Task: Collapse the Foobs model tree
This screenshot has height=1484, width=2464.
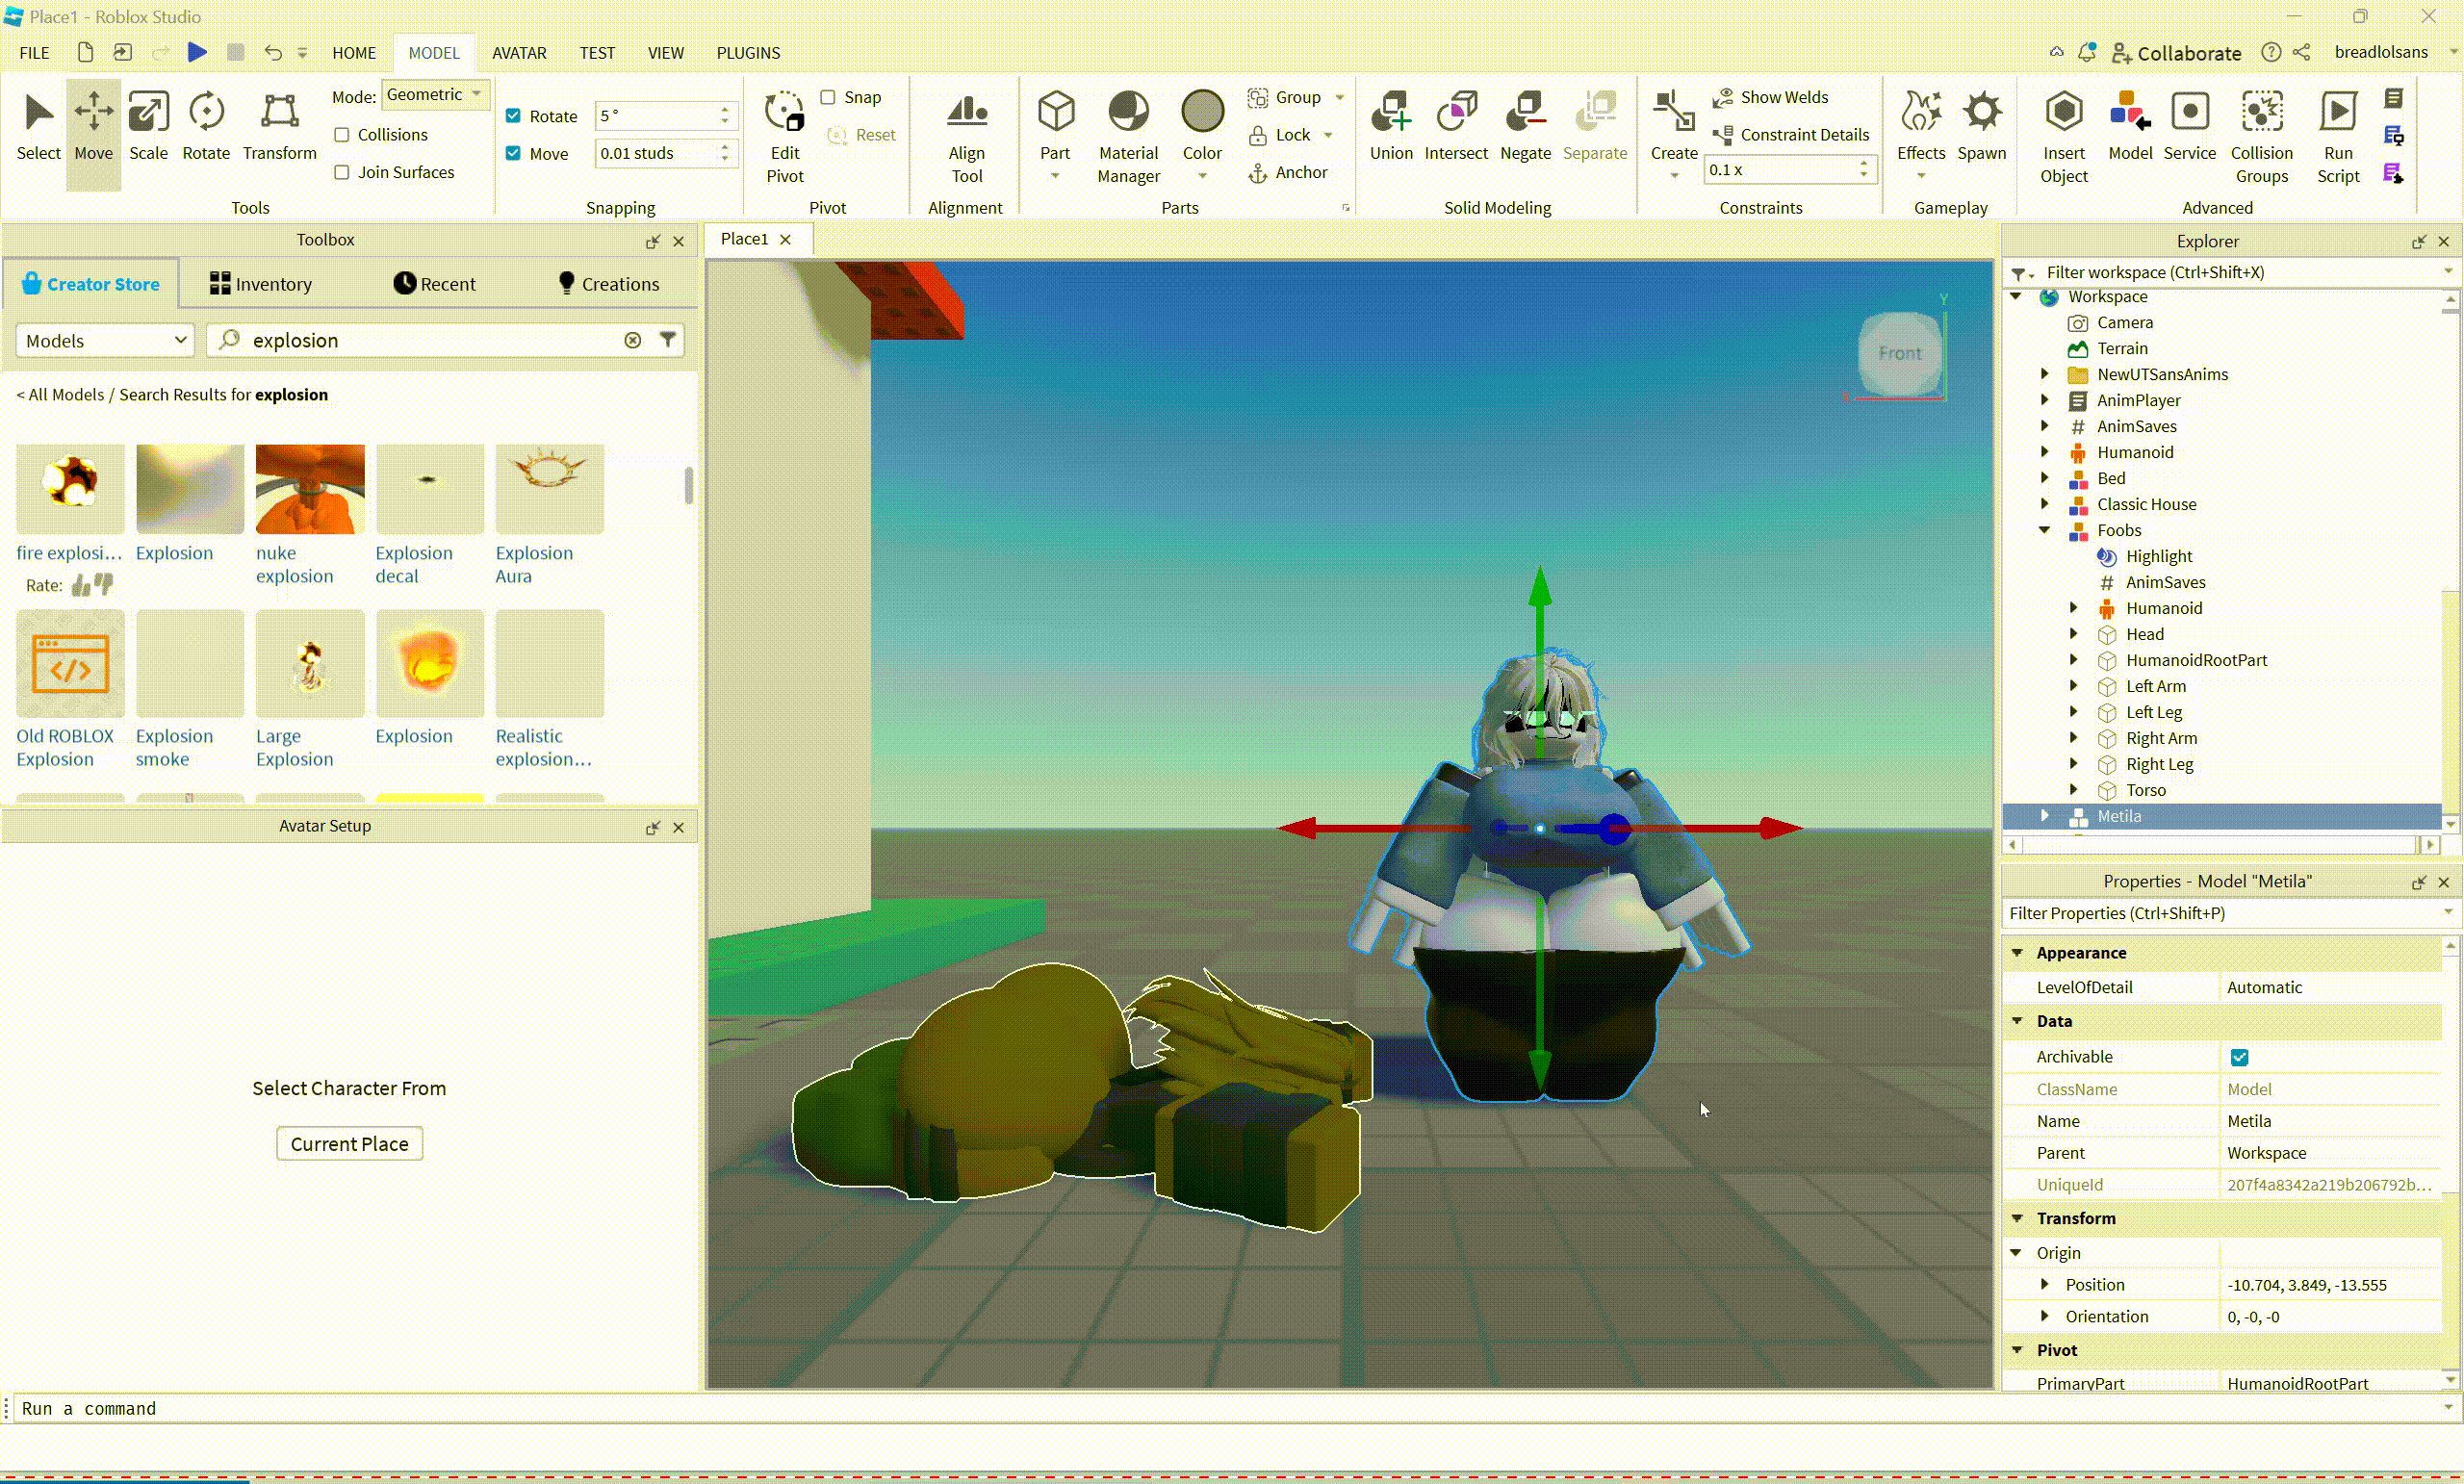Action: (2045, 530)
